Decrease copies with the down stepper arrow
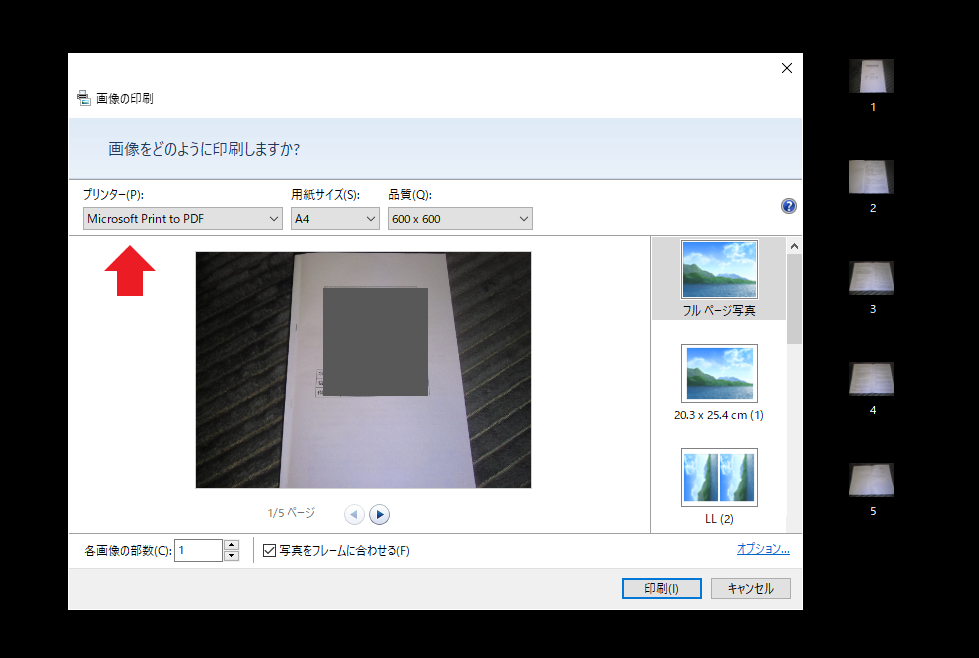The height and width of the screenshot is (658, 979). pos(232,556)
